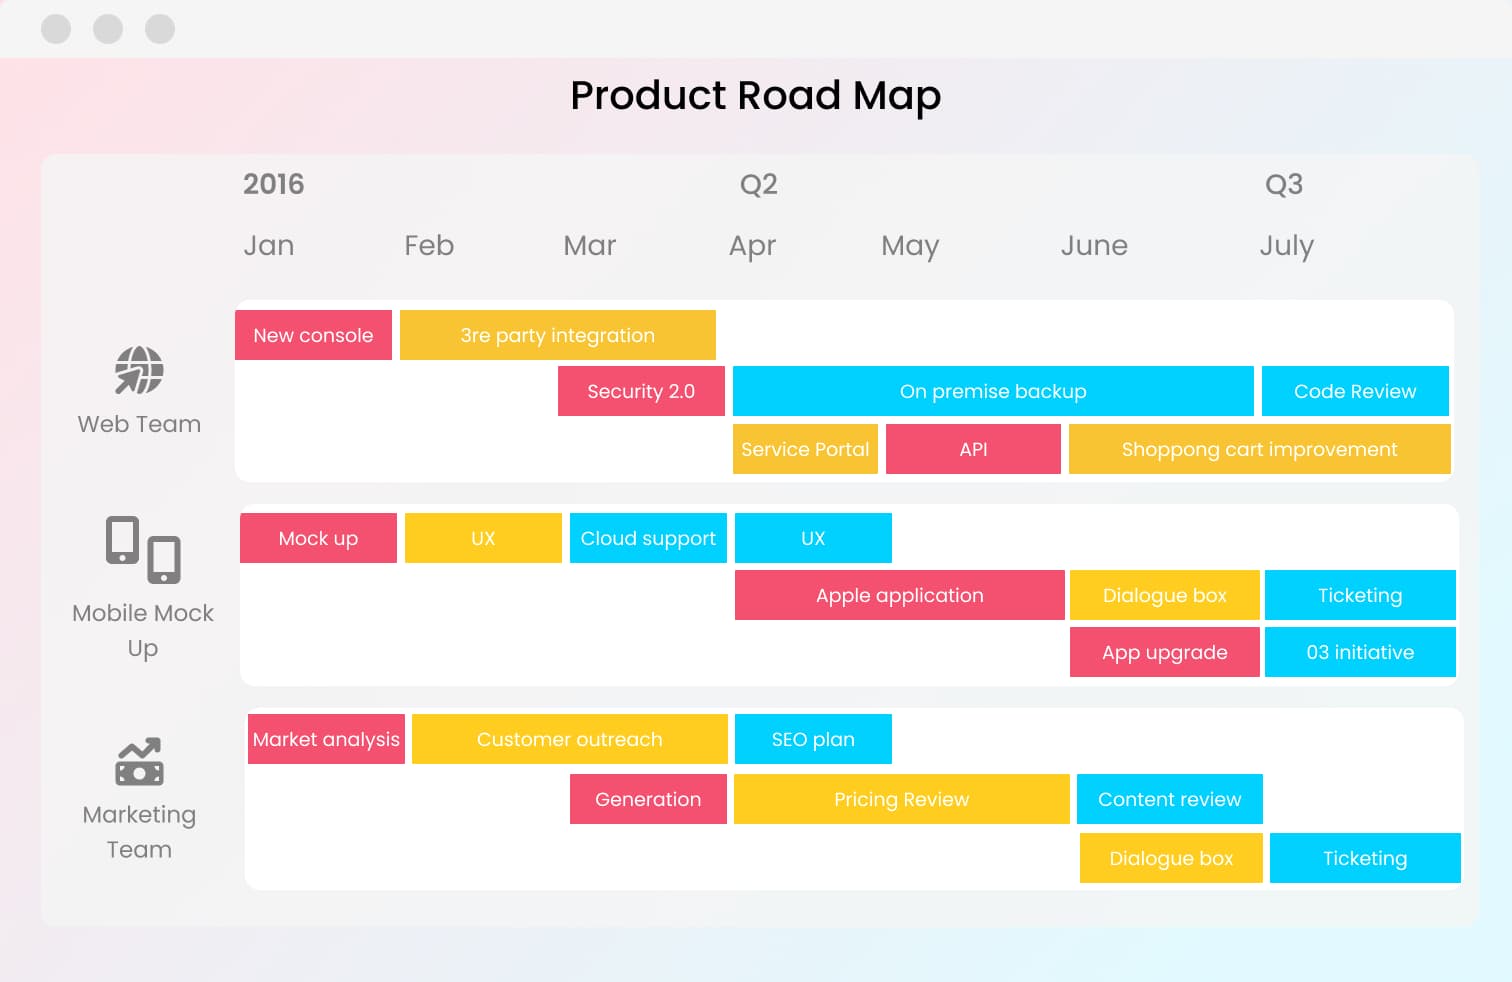Open the Code Review task

[1355, 391]
